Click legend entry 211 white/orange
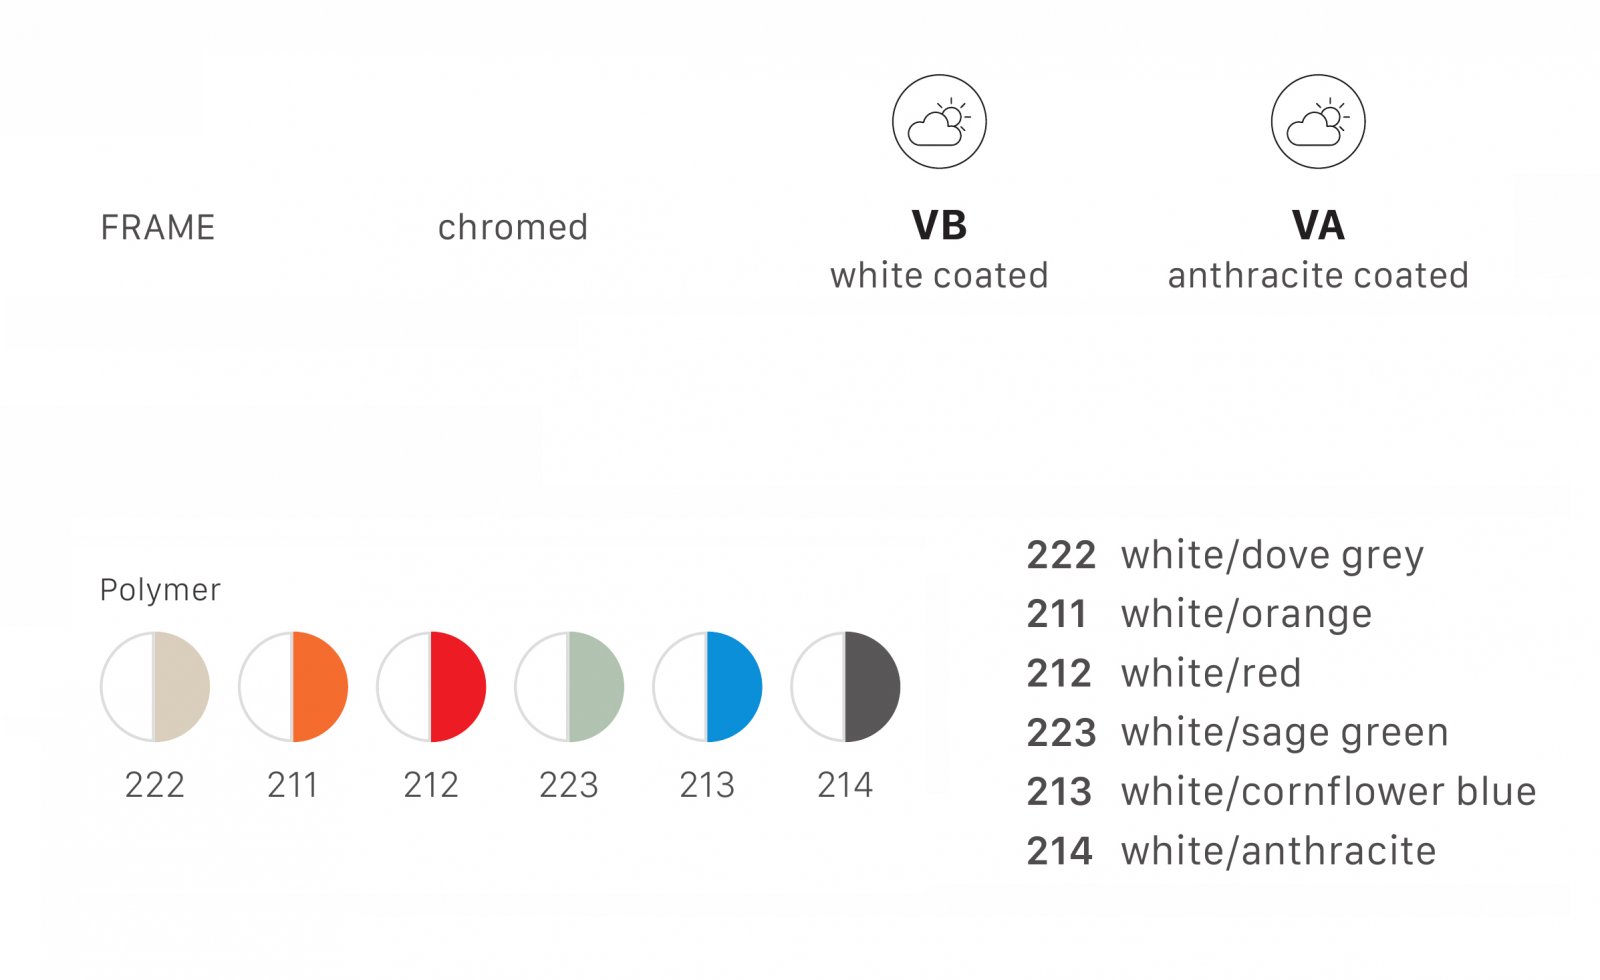1600x980 pixels. pos(1199,614)
